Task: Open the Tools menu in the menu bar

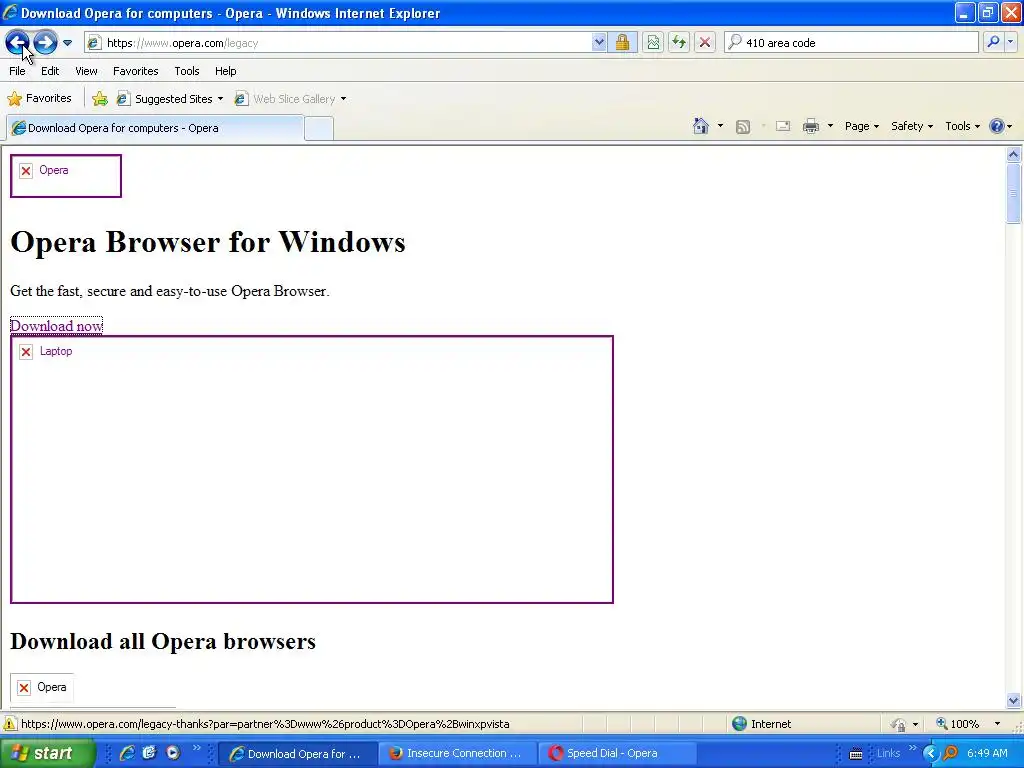Action: coord(187,71)
